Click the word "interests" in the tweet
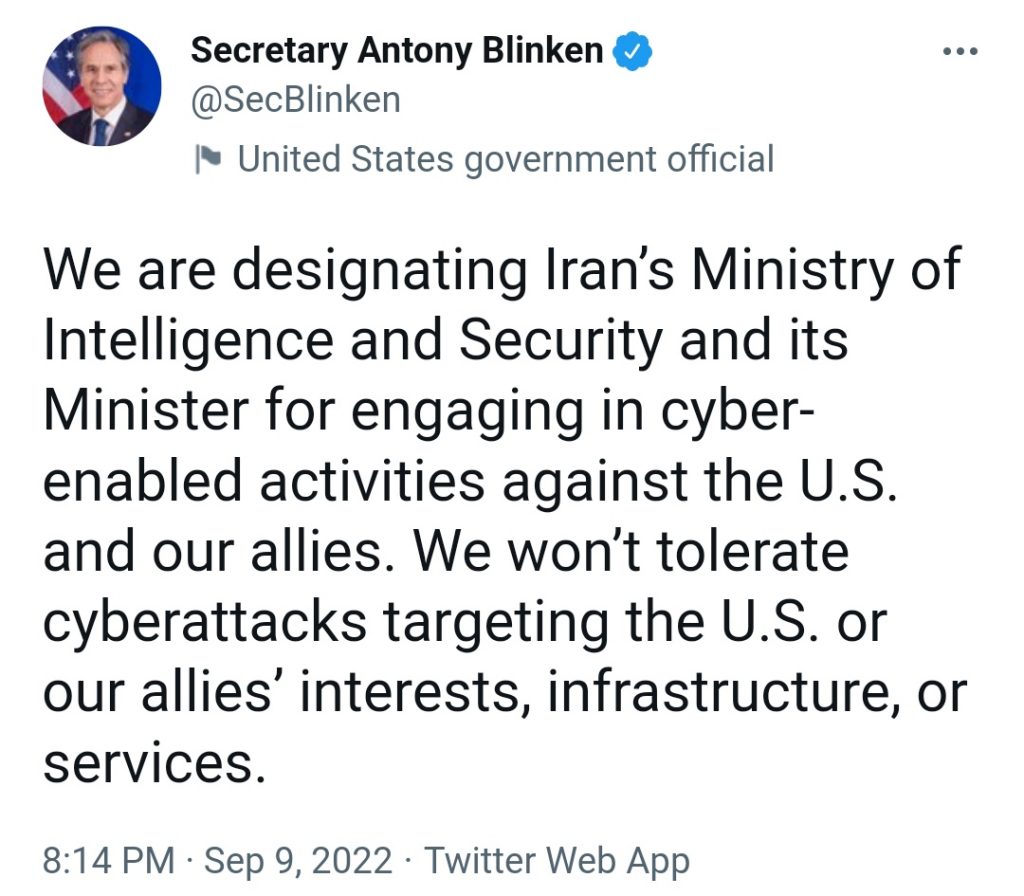Screen dimensions: 1024x896 coord(412,692)
